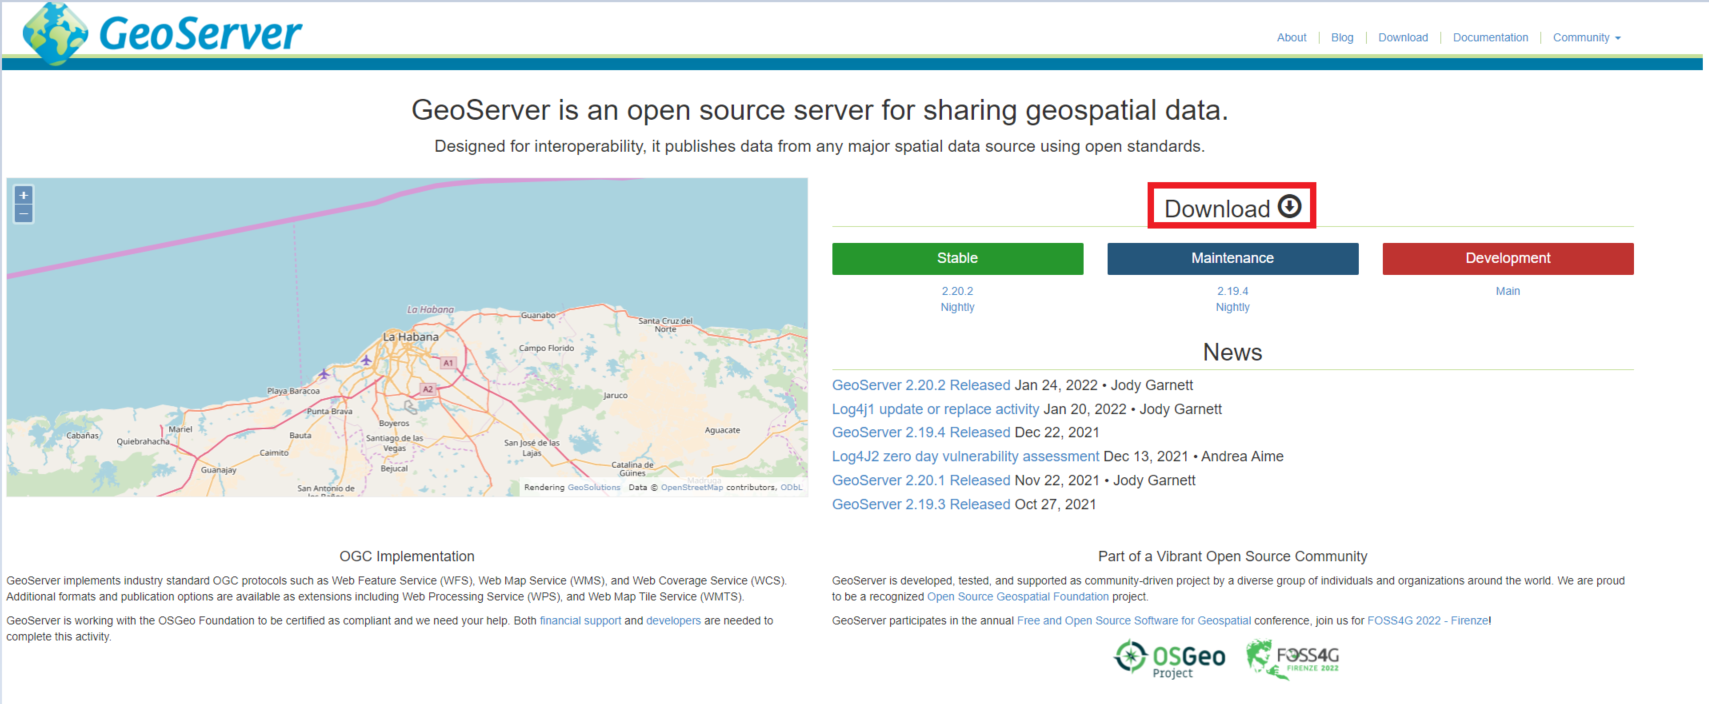Open the About page

tap(1291, 38)
